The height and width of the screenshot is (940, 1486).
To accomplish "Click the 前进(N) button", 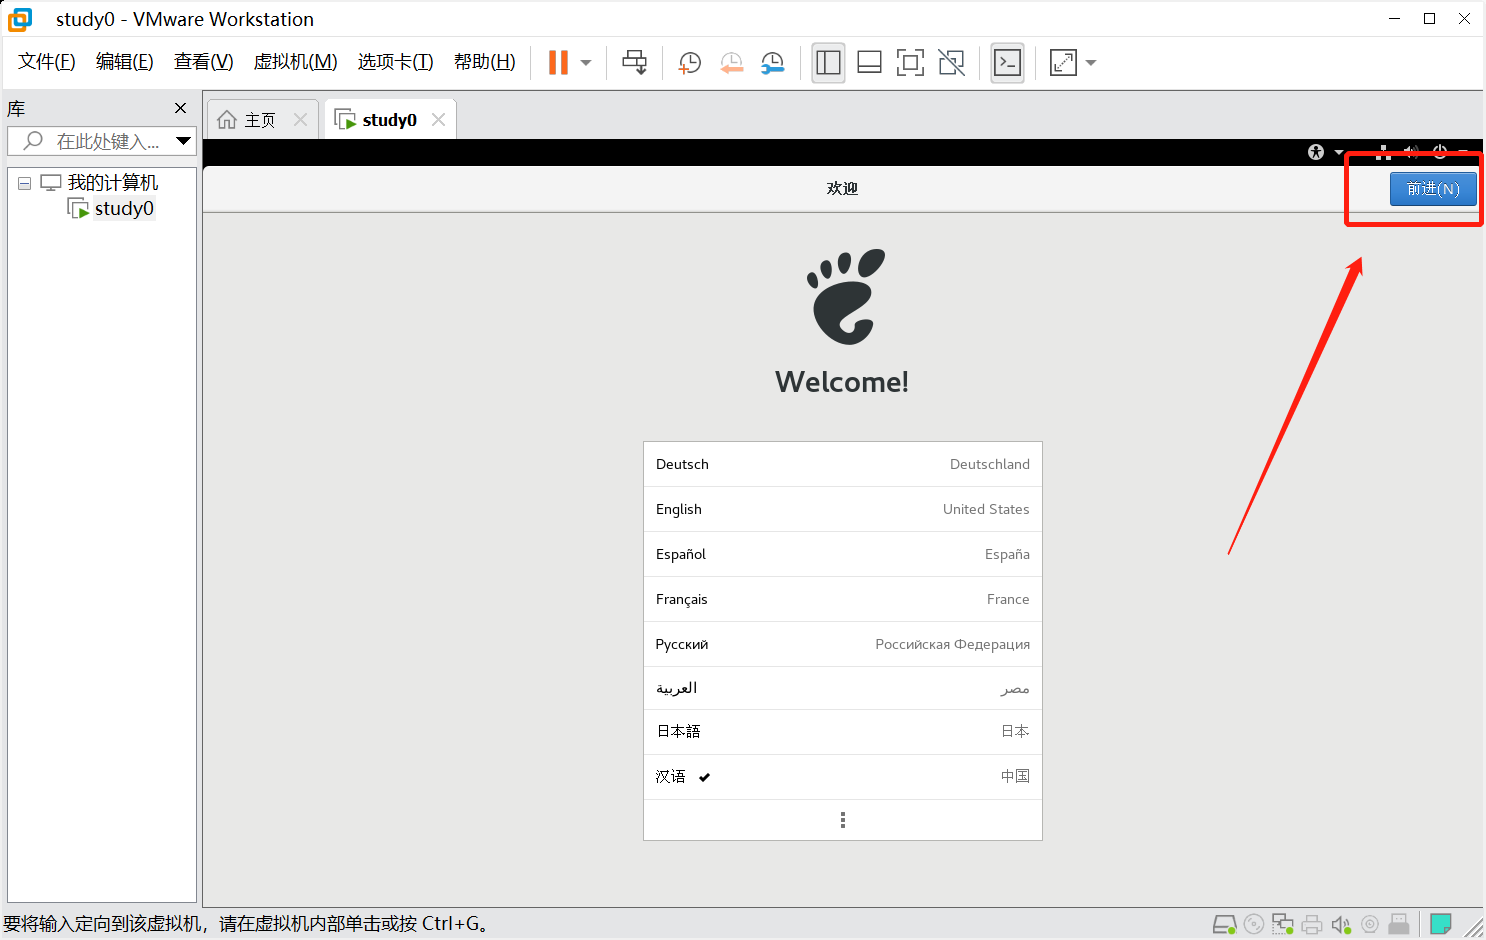I will pos(1433,189).
